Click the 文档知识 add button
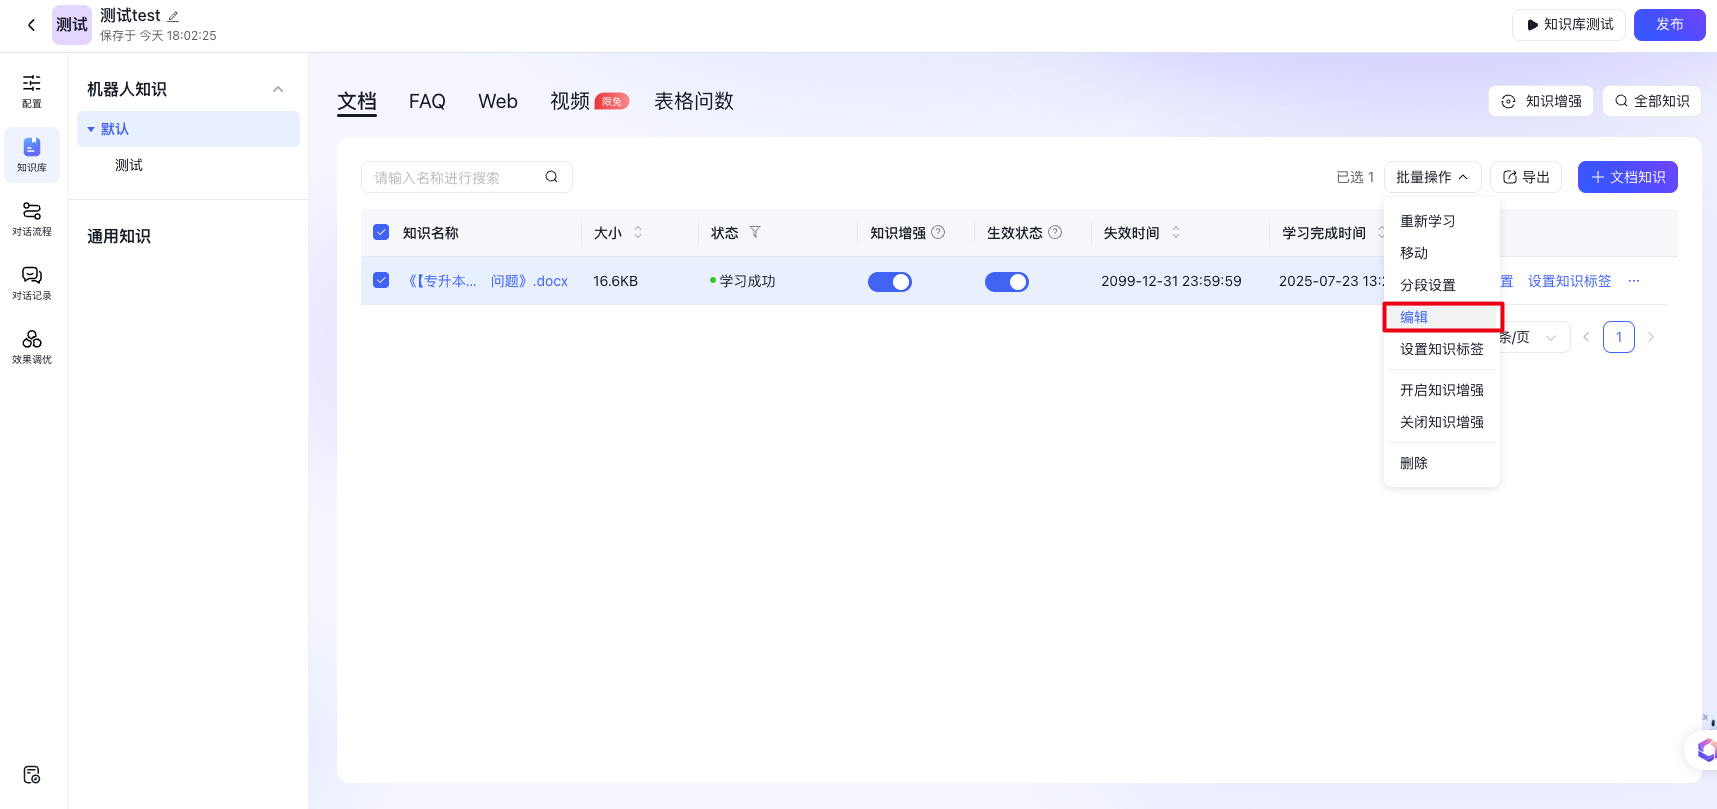 pos(1627,177)
